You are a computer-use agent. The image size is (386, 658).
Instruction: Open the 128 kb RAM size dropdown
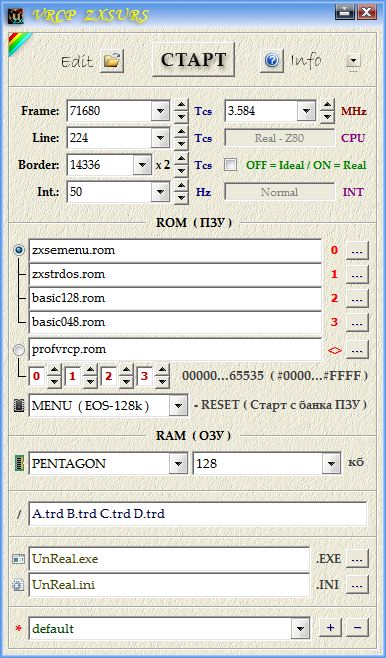[x=332, y=464]
